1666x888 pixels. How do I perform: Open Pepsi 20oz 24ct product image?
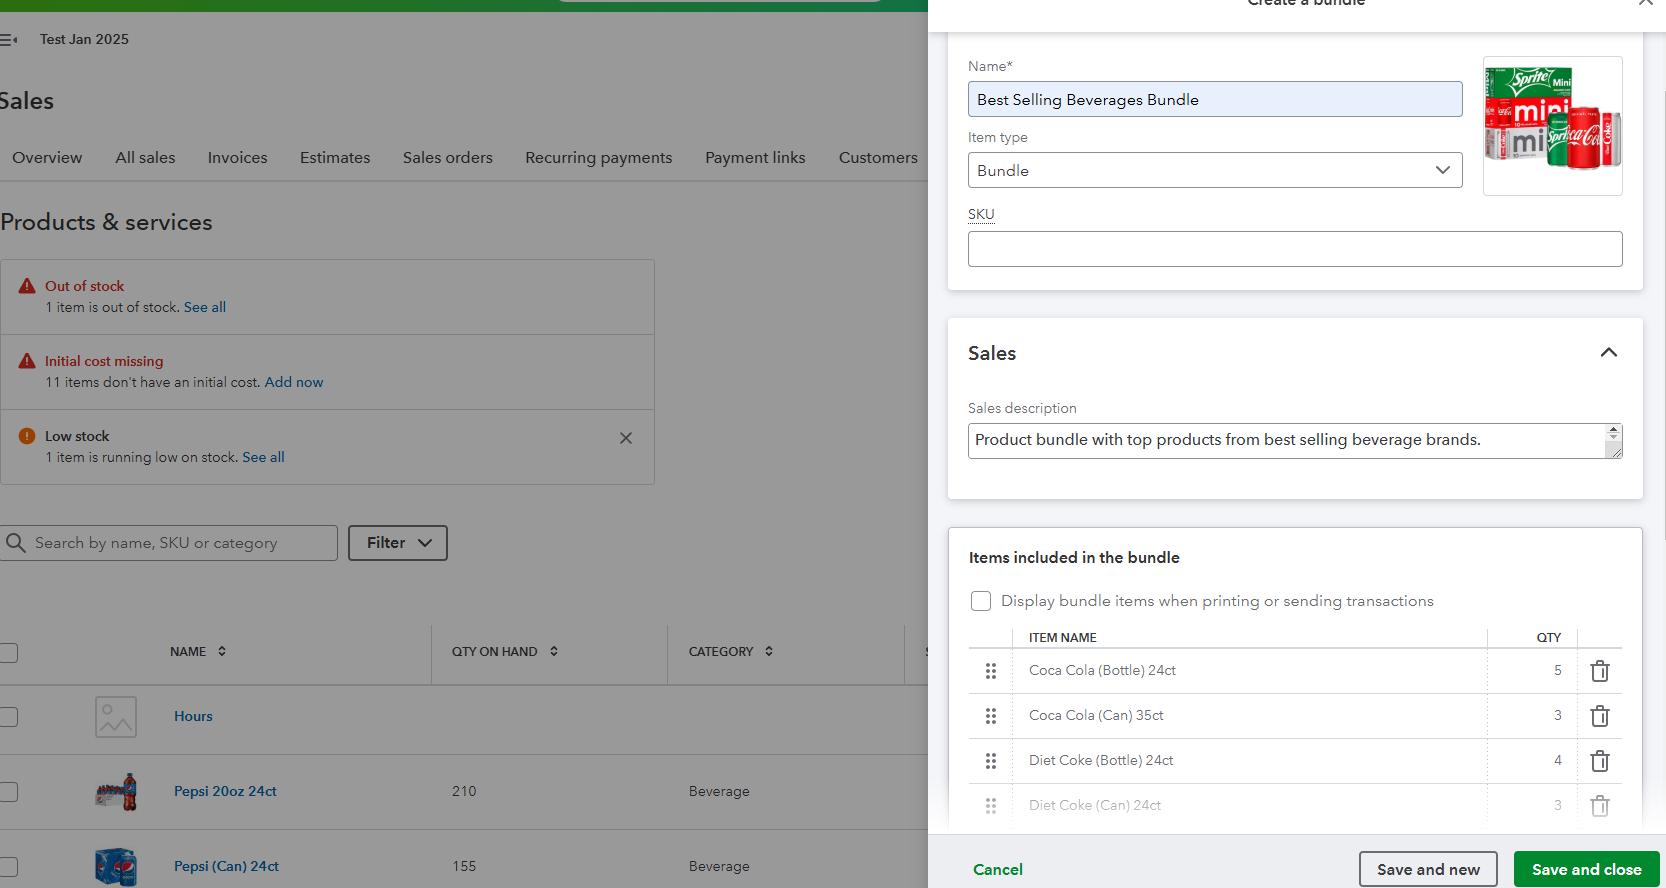tap(116, 792)
